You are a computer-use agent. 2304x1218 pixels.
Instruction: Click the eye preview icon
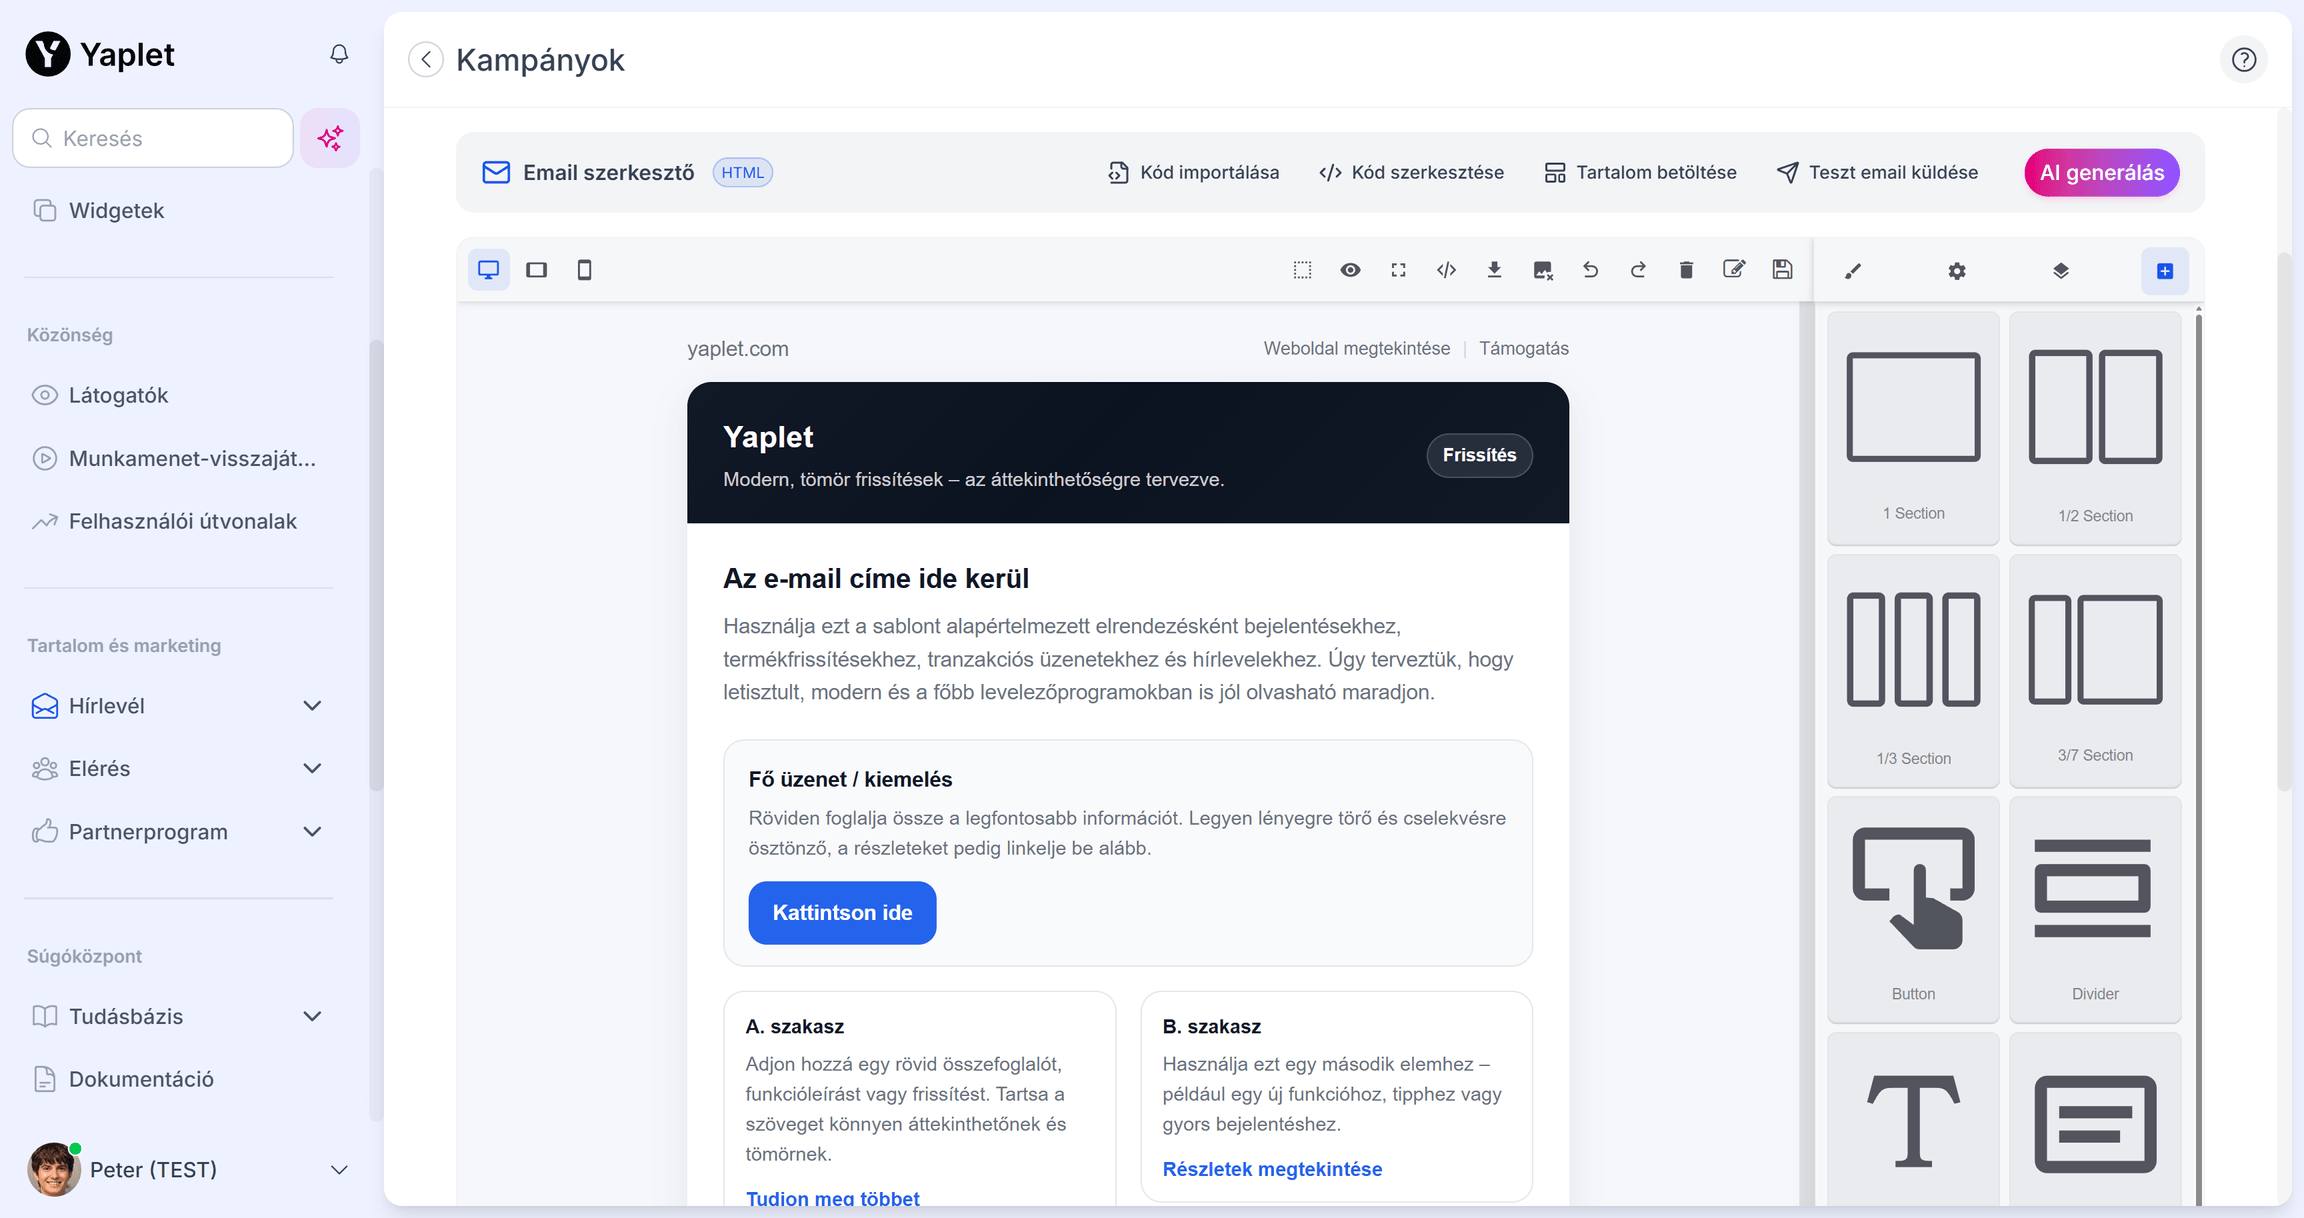point(1350,270)
